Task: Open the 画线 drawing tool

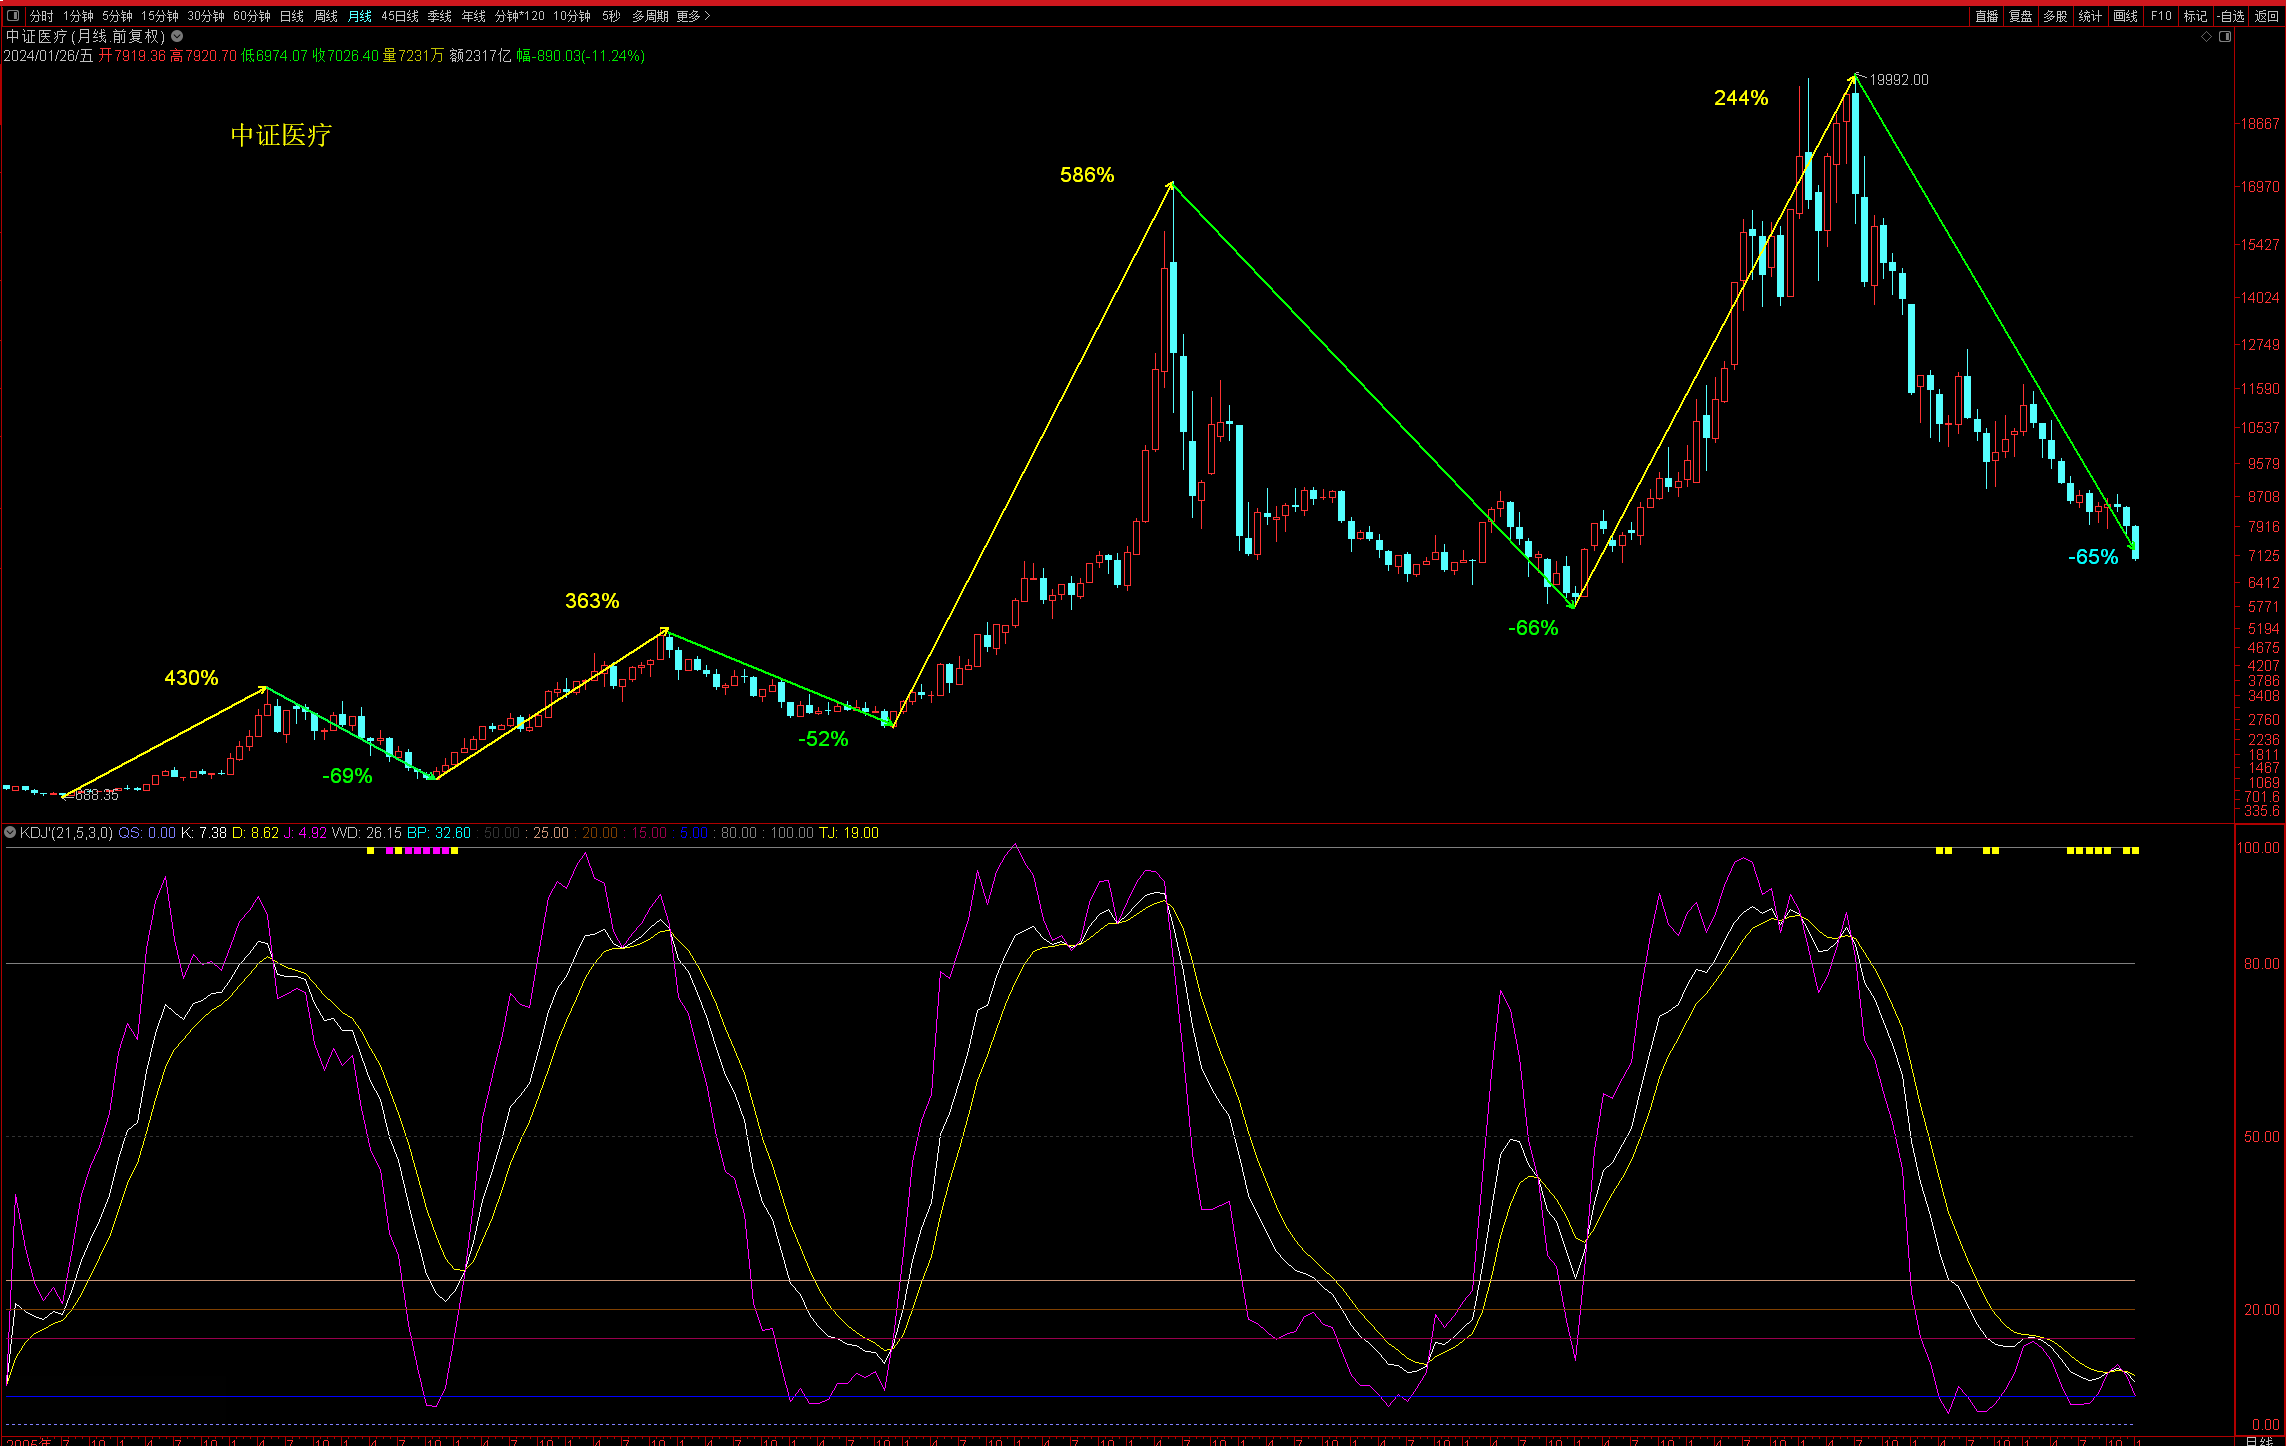Action: click(x=2125, y=16)
